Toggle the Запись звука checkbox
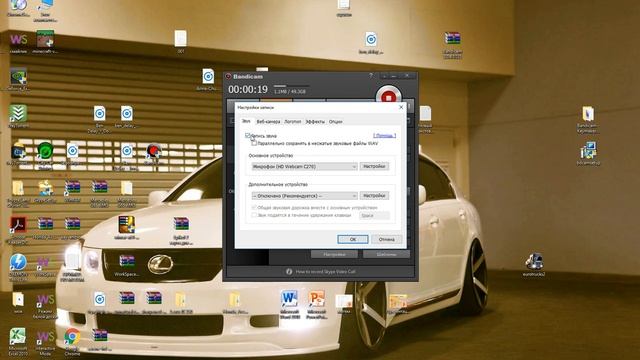This screenshot has height=360, width=640. pyautogui.click(x=248, y=136)
